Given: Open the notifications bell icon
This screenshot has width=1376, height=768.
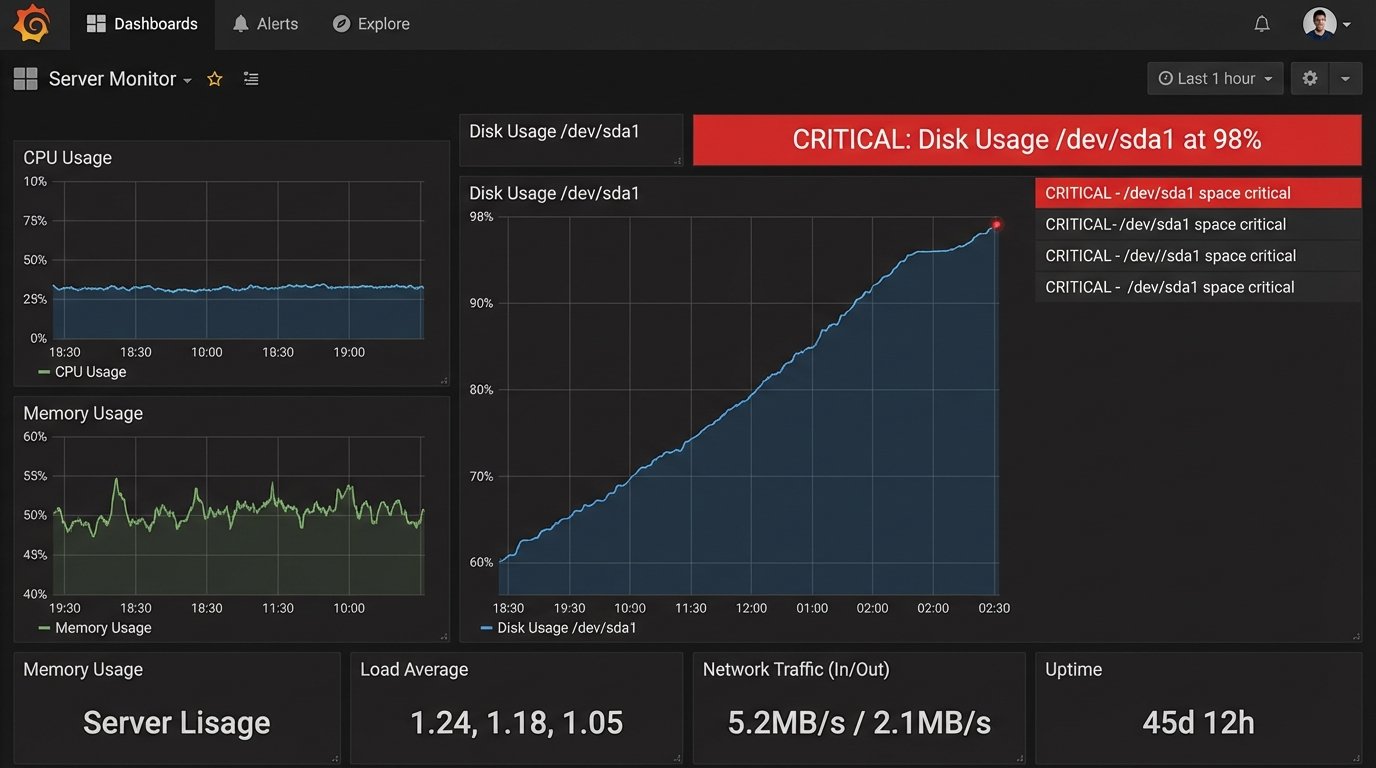Looking at the screenshot, I should pos(1262,24).
